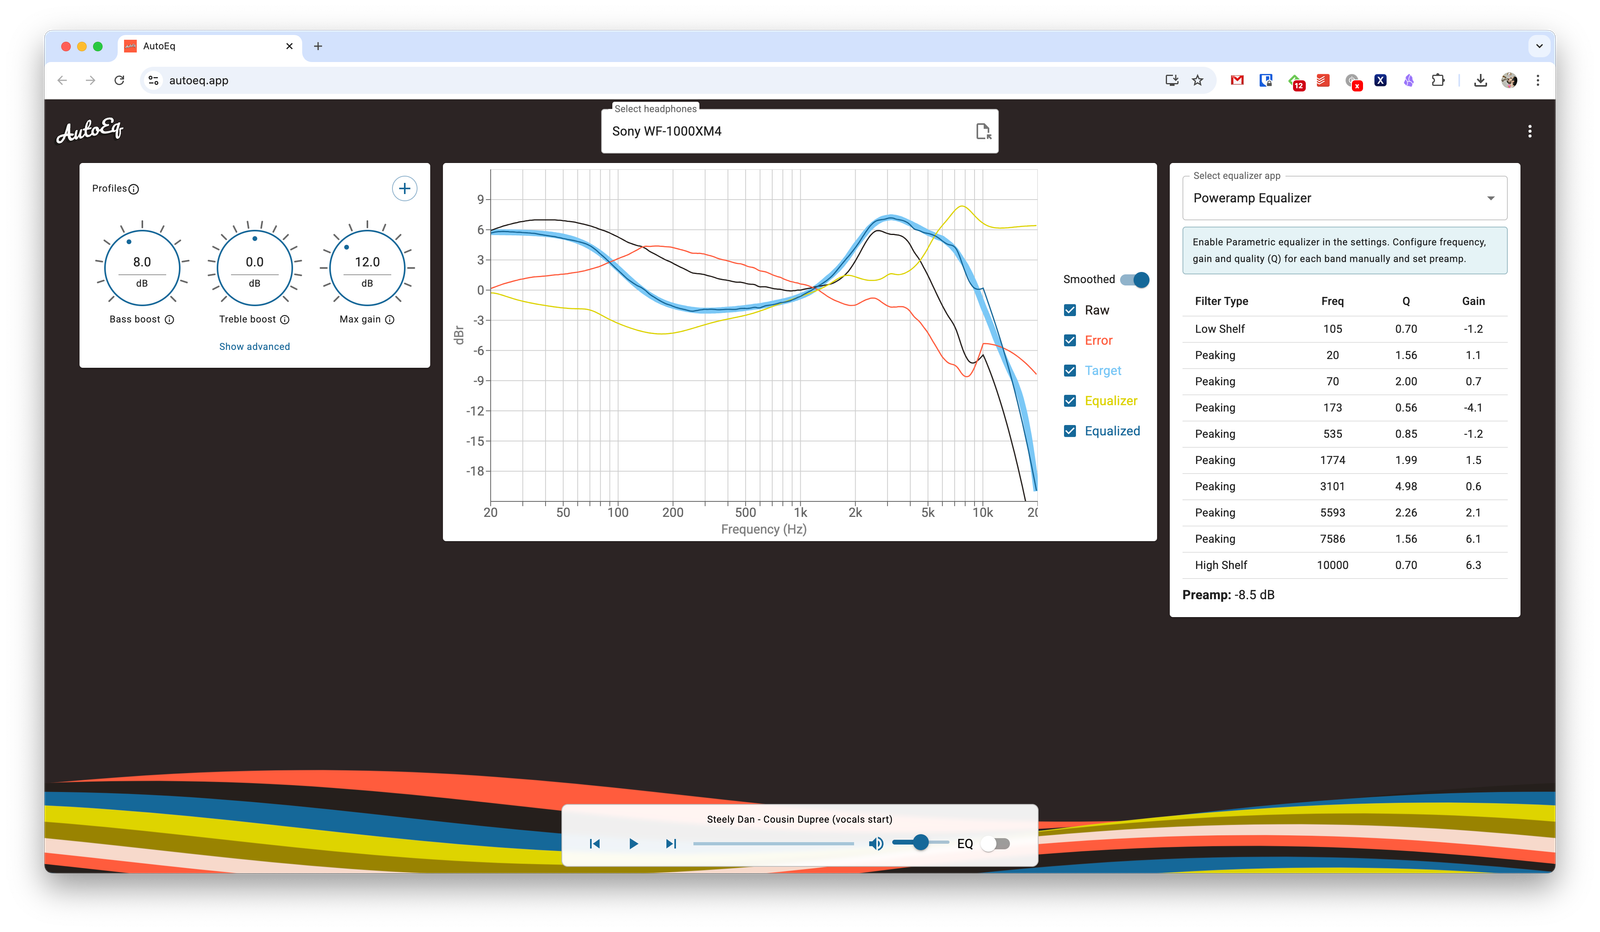Open the Chrome three-dot menu
The height and width of the screenshot is (932, 1600).
pyautogui.click(x=1538, y=80)
